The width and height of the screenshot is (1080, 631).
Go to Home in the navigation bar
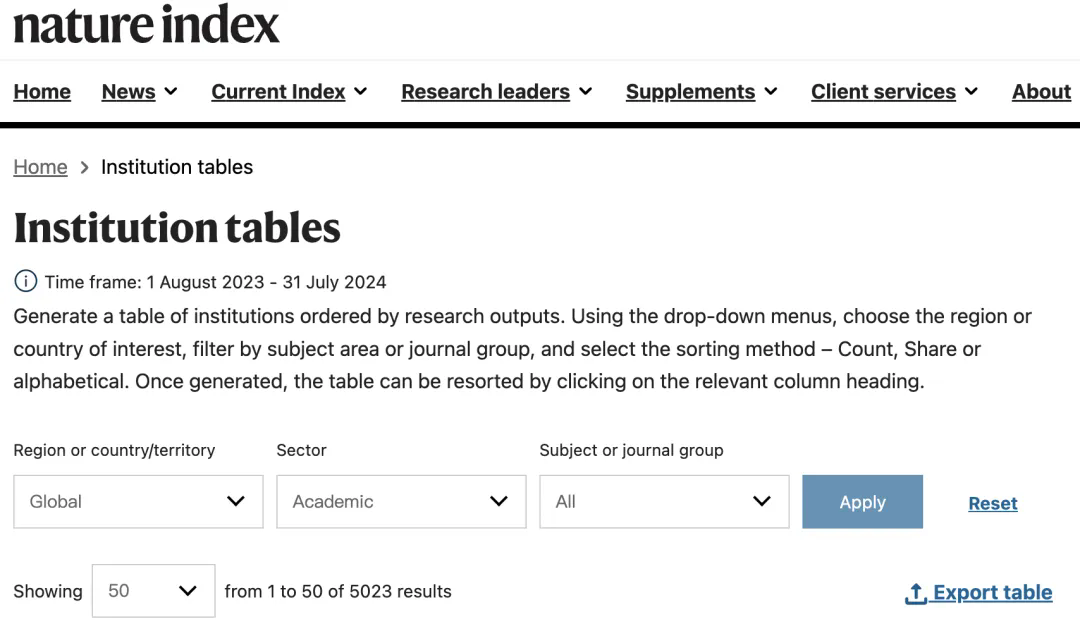42,92
